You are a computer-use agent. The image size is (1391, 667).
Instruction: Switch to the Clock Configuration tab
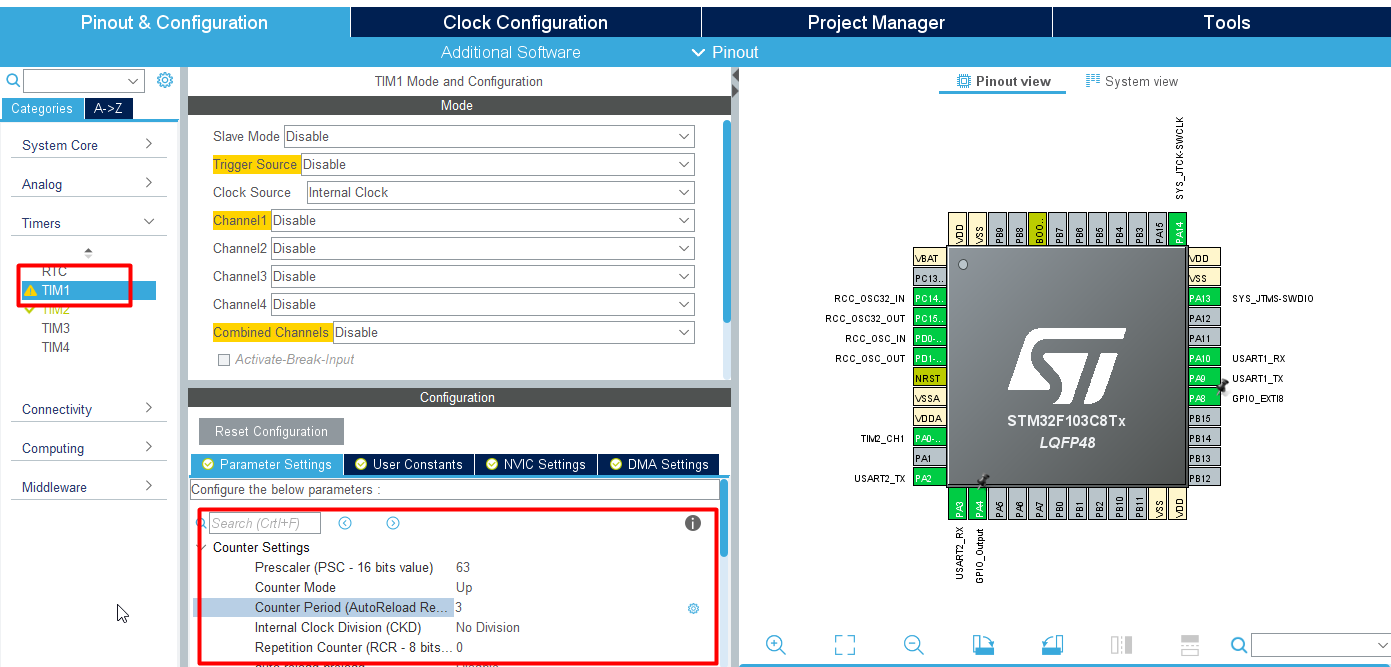(x=526, y=22)
